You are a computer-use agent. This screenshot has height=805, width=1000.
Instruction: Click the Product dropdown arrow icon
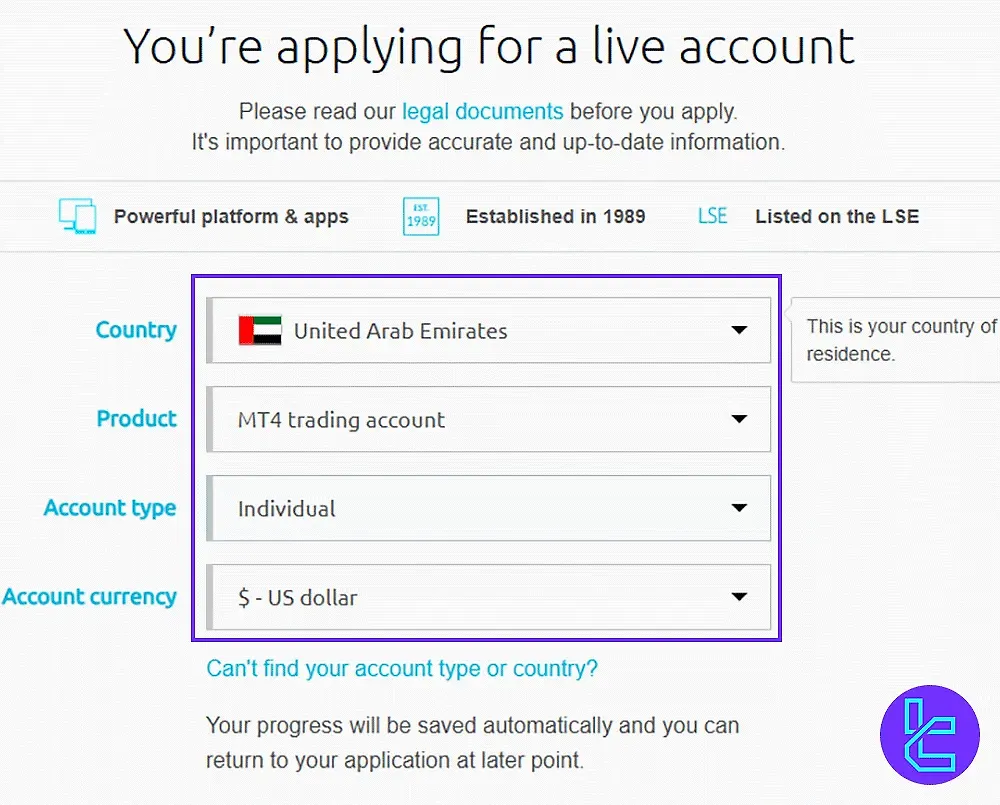point(739,419)
